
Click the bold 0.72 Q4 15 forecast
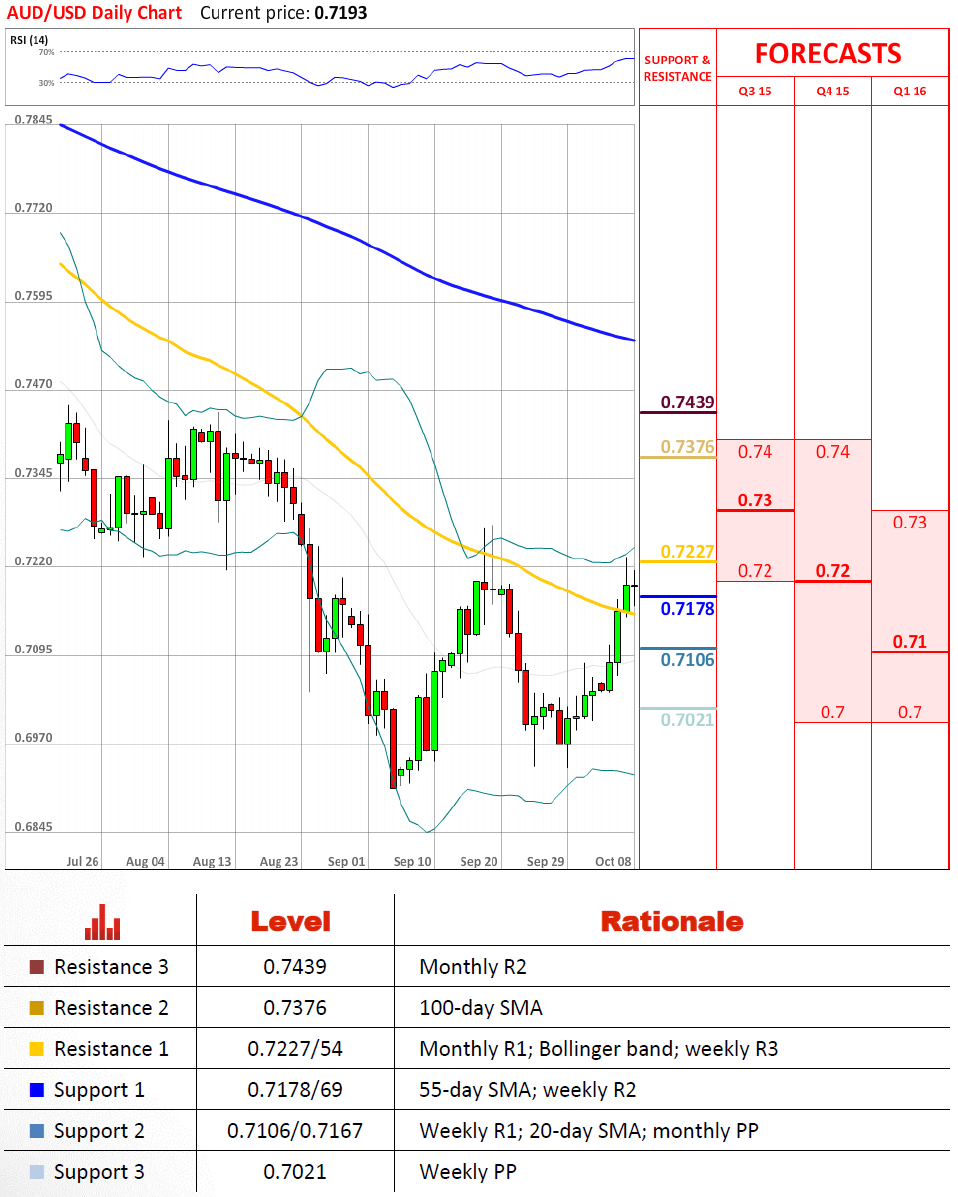click(832, 571)
